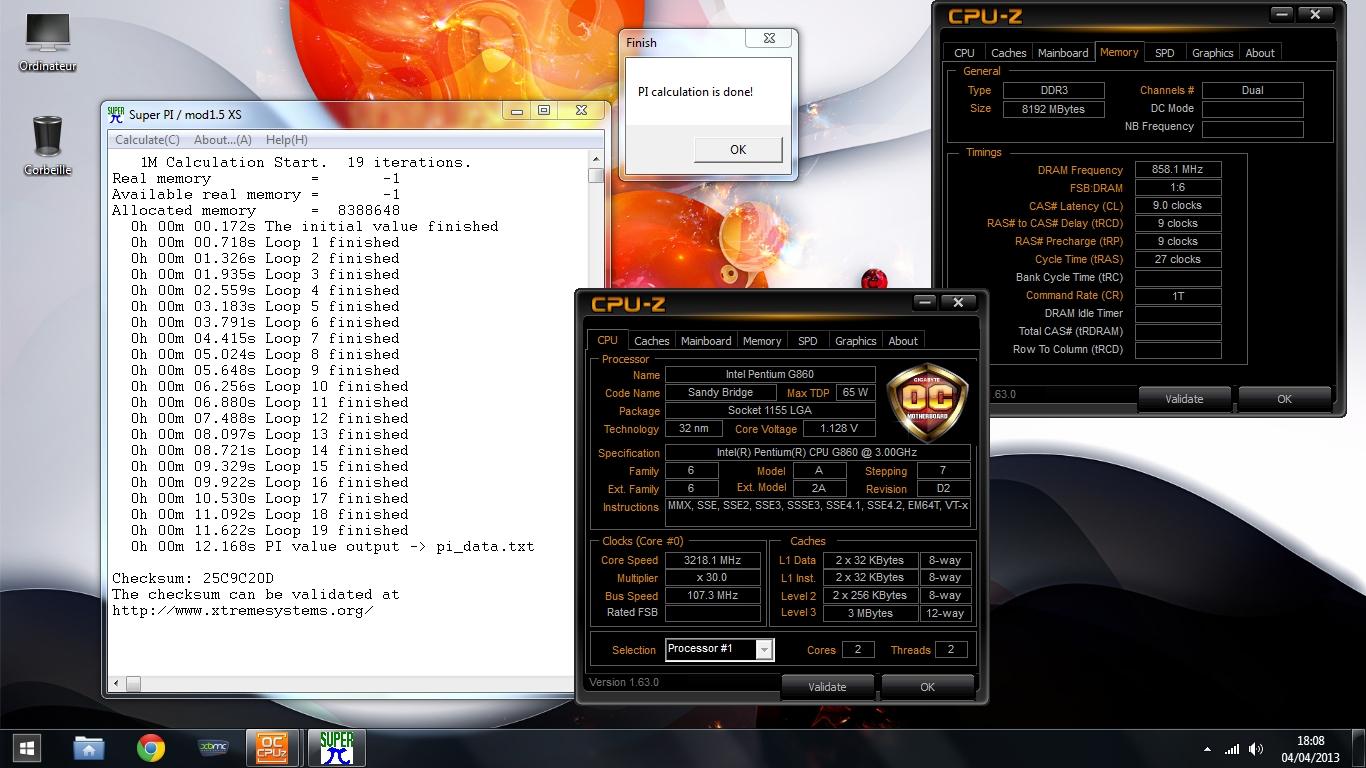
Task: Switch to About tab in front CPU-Z
Action: tap(903, 341)
